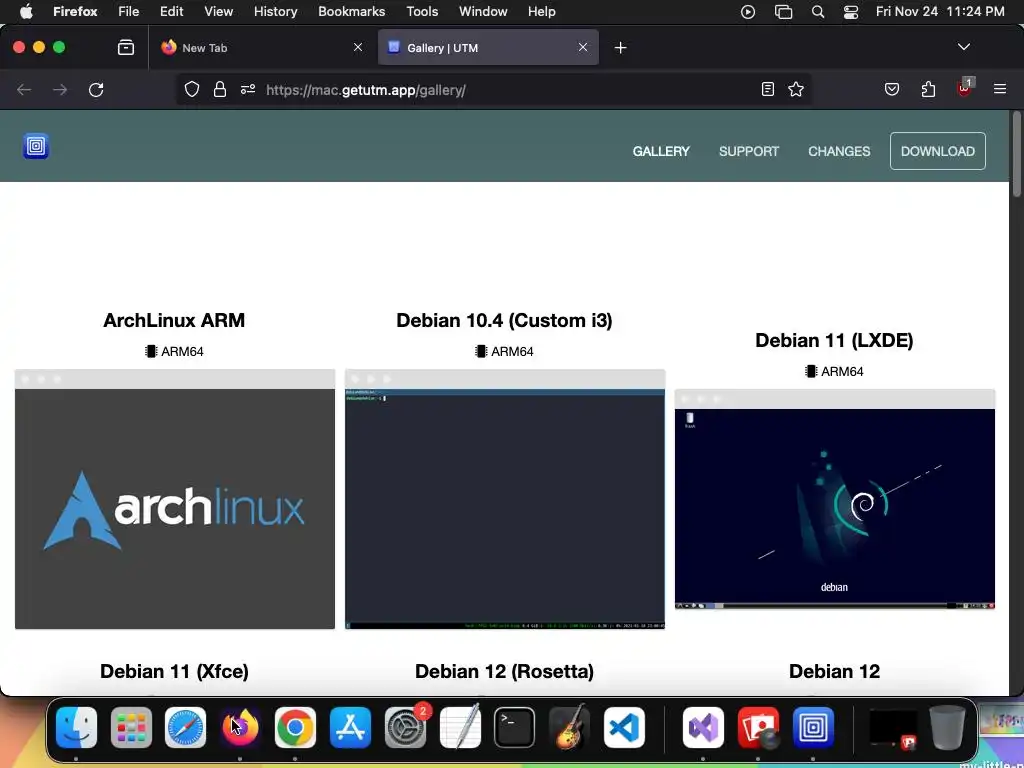This screenshot has width=1024, height=768.
Task: Open Google Chrome from the Dock
Action: (295, 727)
